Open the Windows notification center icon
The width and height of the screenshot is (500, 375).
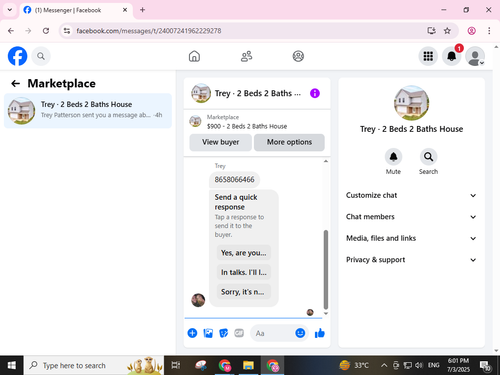click(485, 365)
